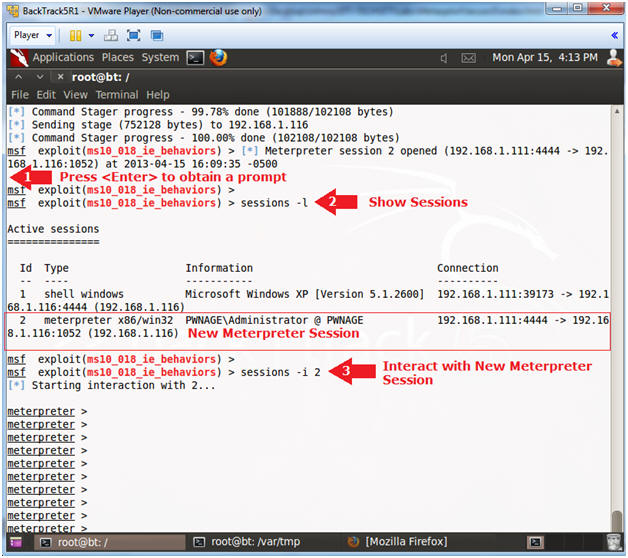Launch terminal from top panel icon

pos(195,58)
